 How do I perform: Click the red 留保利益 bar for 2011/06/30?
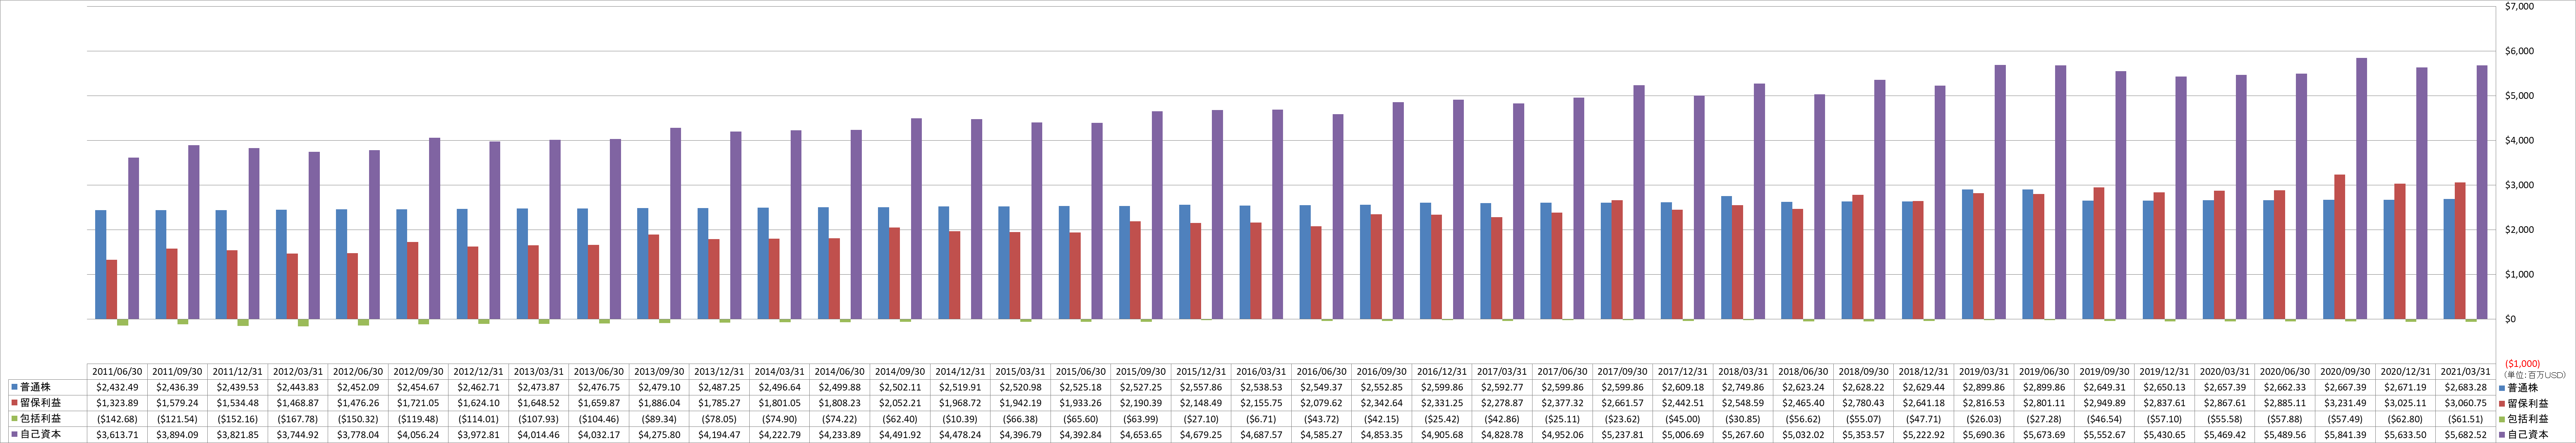coord(112,290)
